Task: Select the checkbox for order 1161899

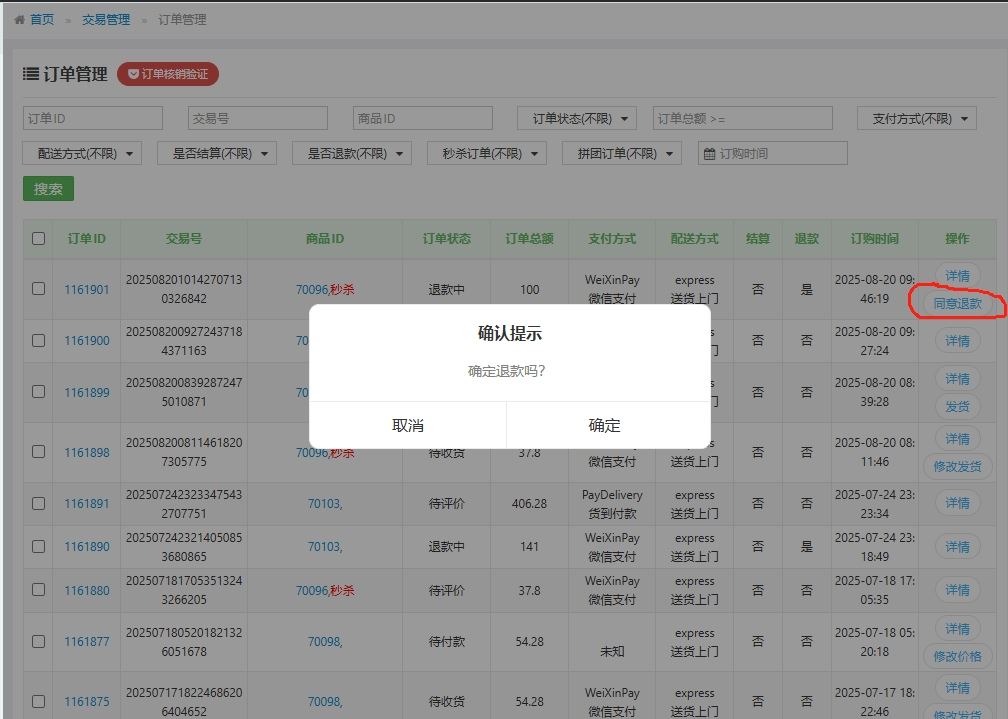Action: 39,392
